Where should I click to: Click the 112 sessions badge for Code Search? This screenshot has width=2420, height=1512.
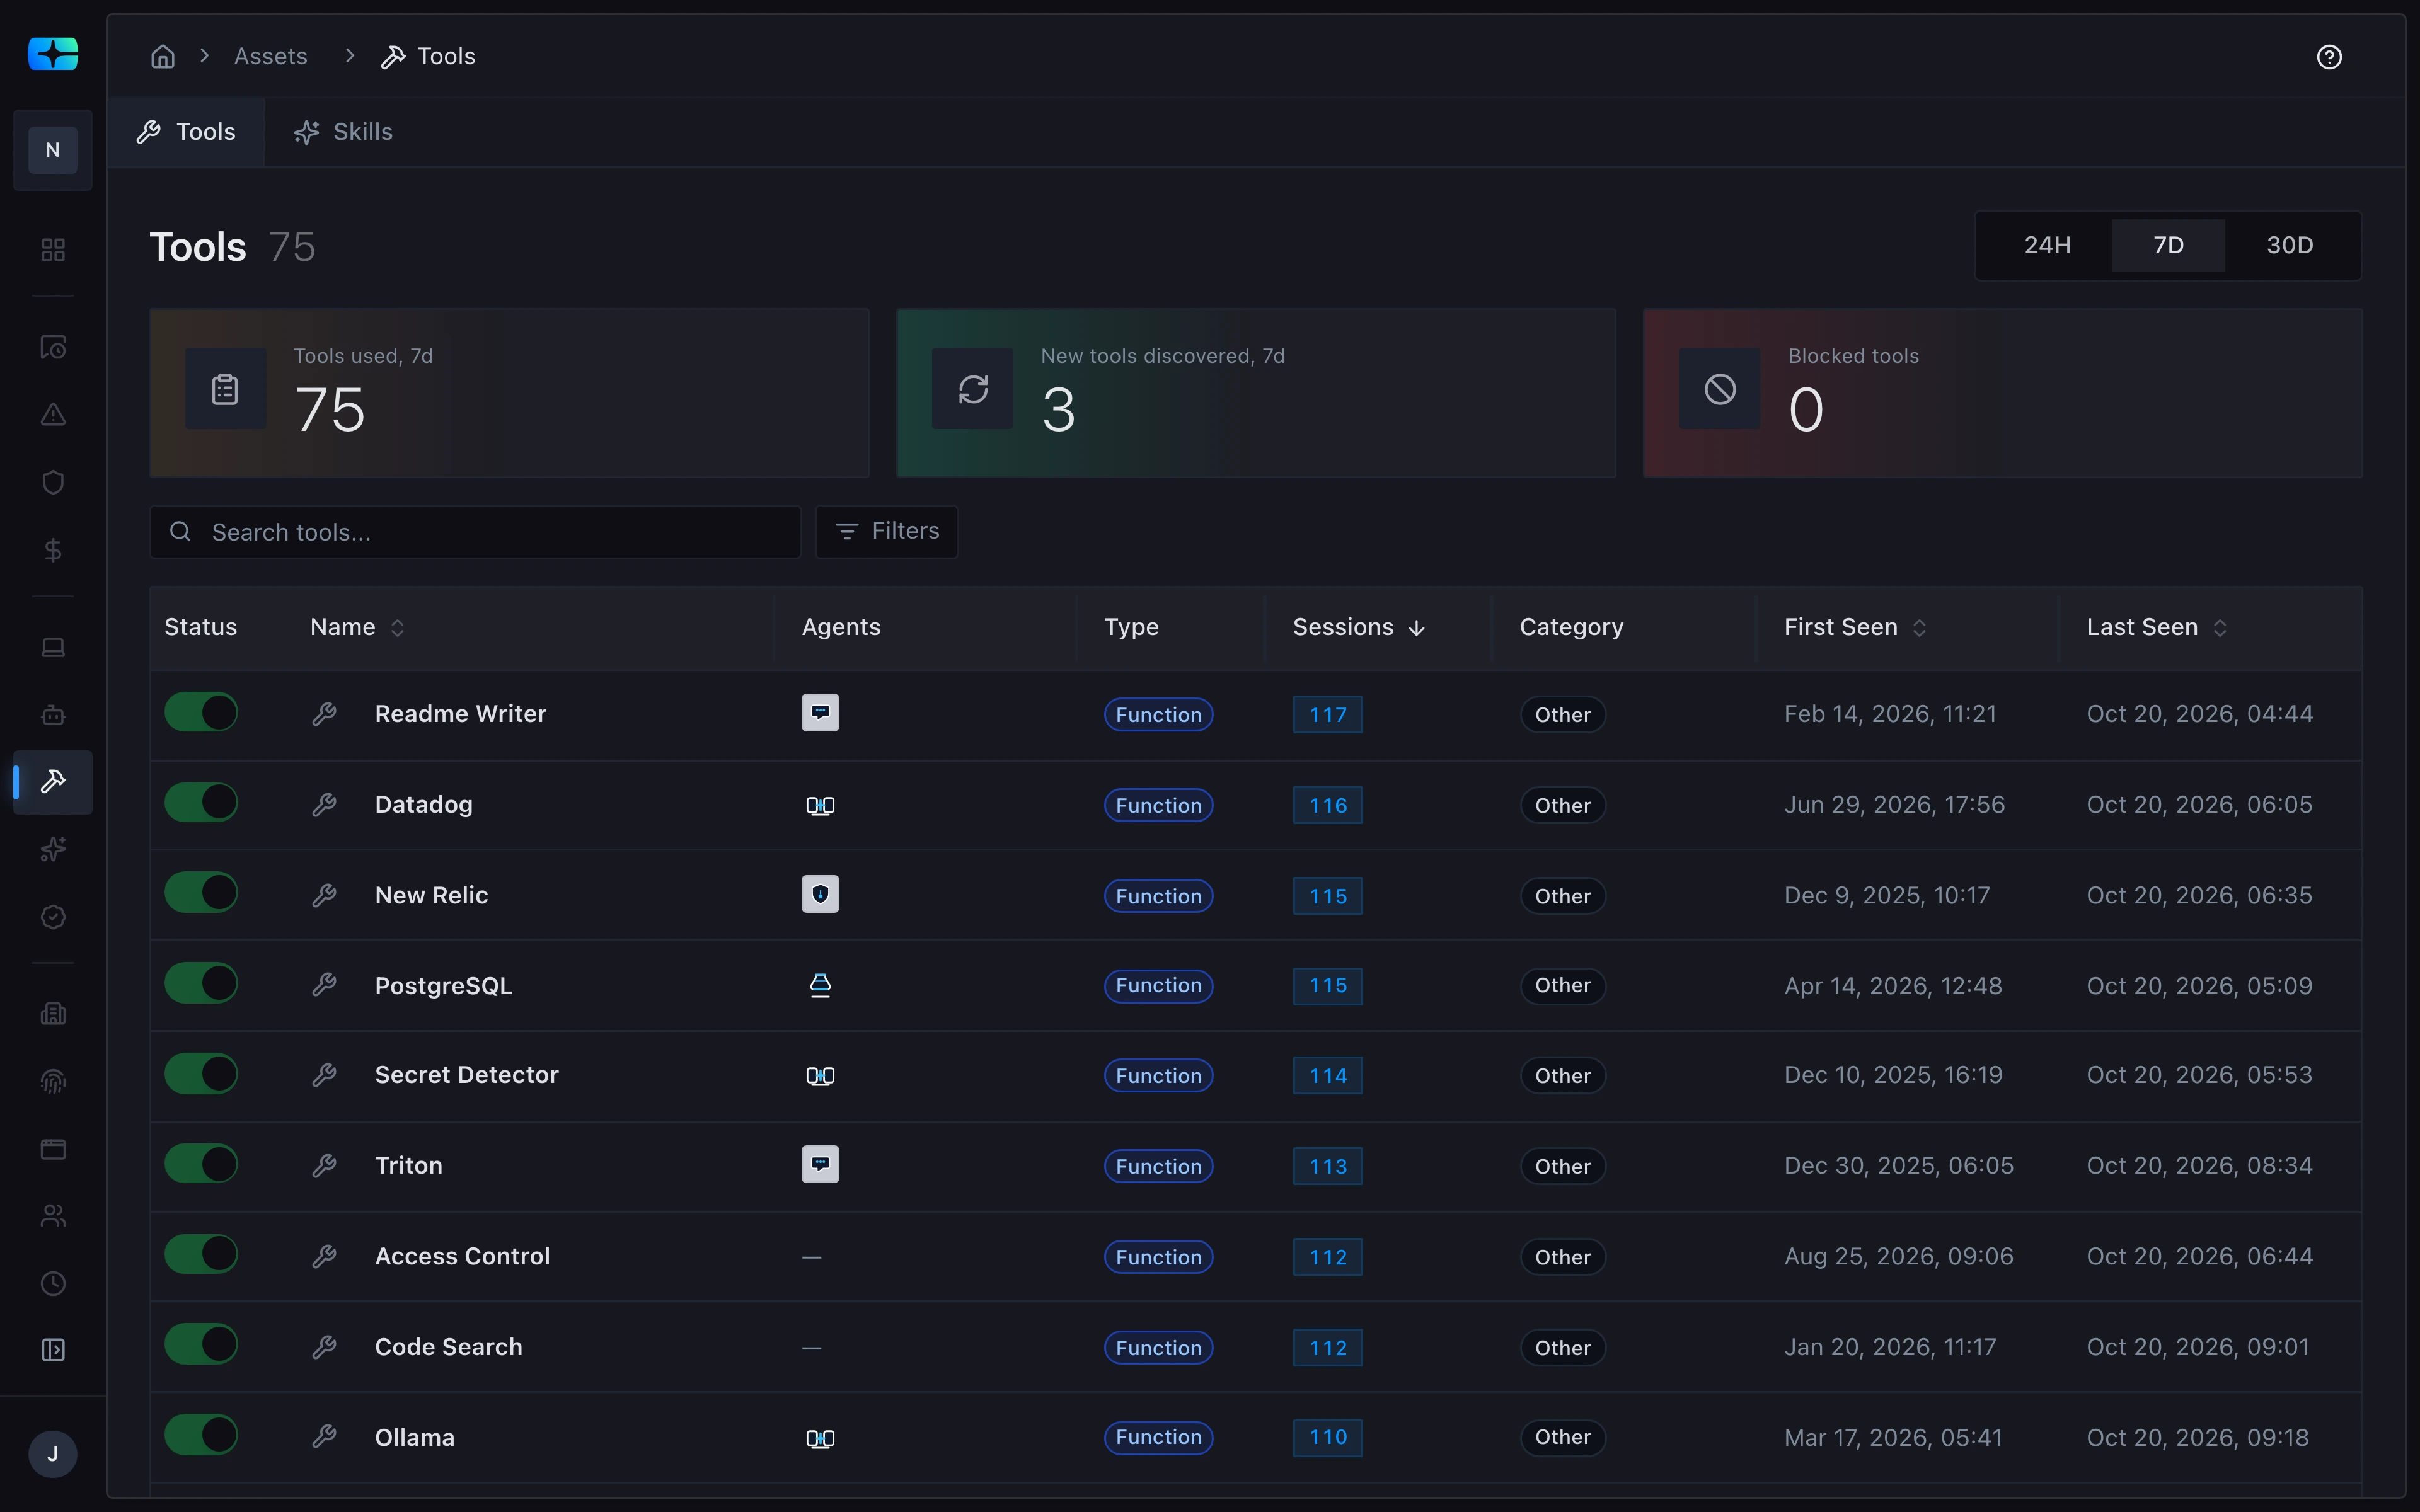click(1327, 1347)
